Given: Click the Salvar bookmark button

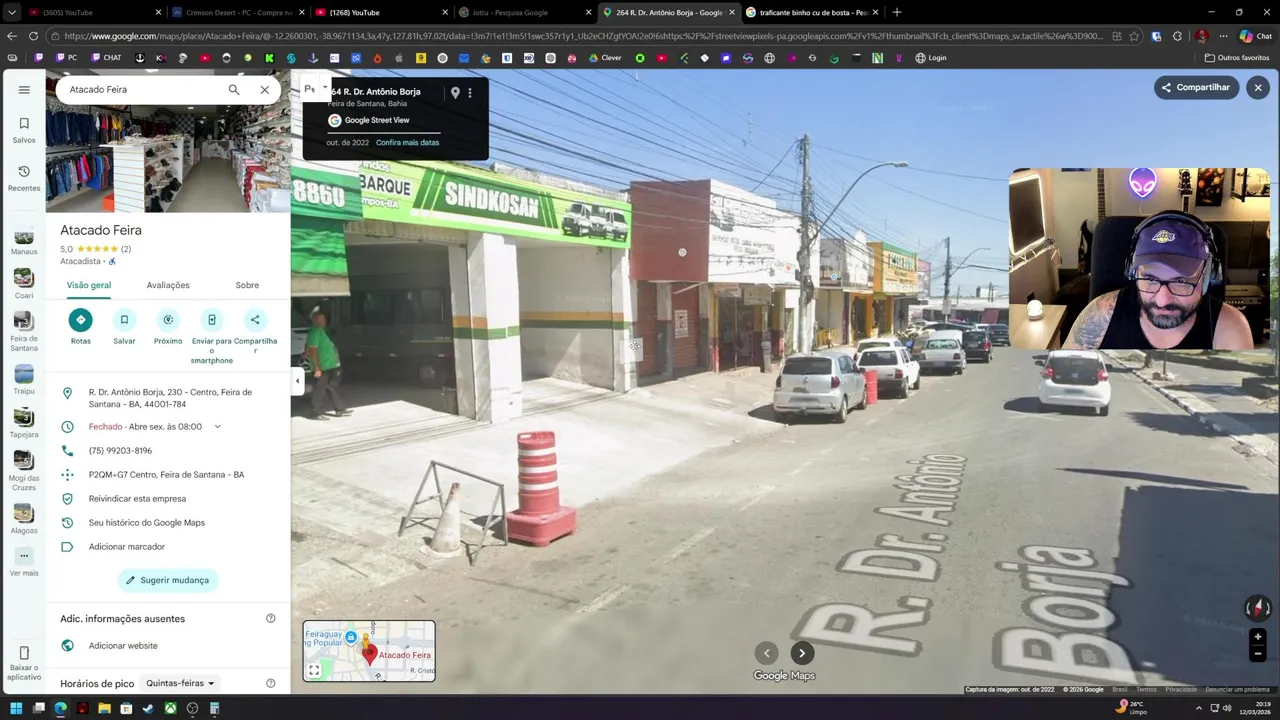Looking at the screenshot, I should (x=124, y=320).
